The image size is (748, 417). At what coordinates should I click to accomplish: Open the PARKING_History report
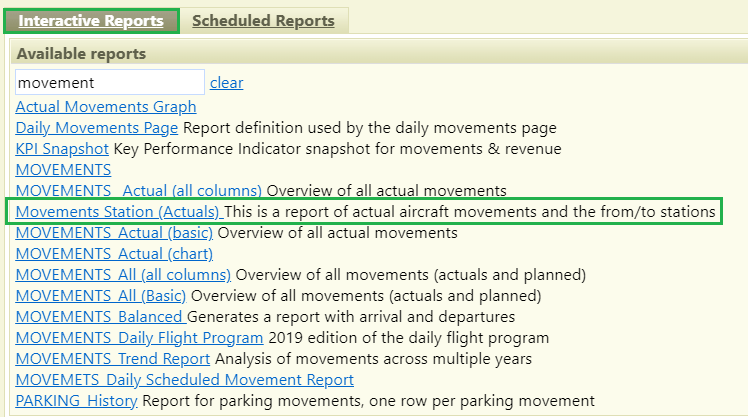click(76, 401)
